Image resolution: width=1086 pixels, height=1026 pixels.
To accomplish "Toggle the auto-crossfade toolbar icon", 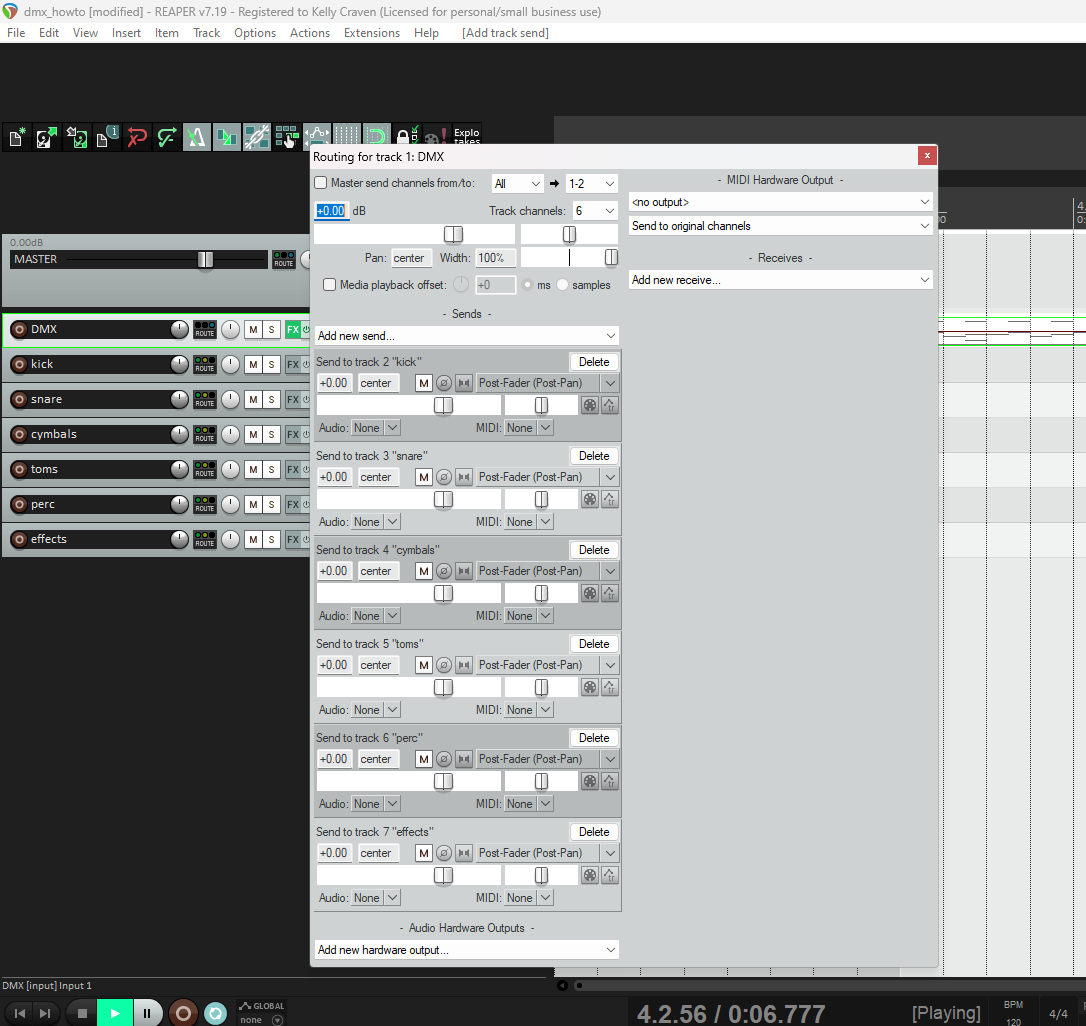I will (x=226, y=138).
